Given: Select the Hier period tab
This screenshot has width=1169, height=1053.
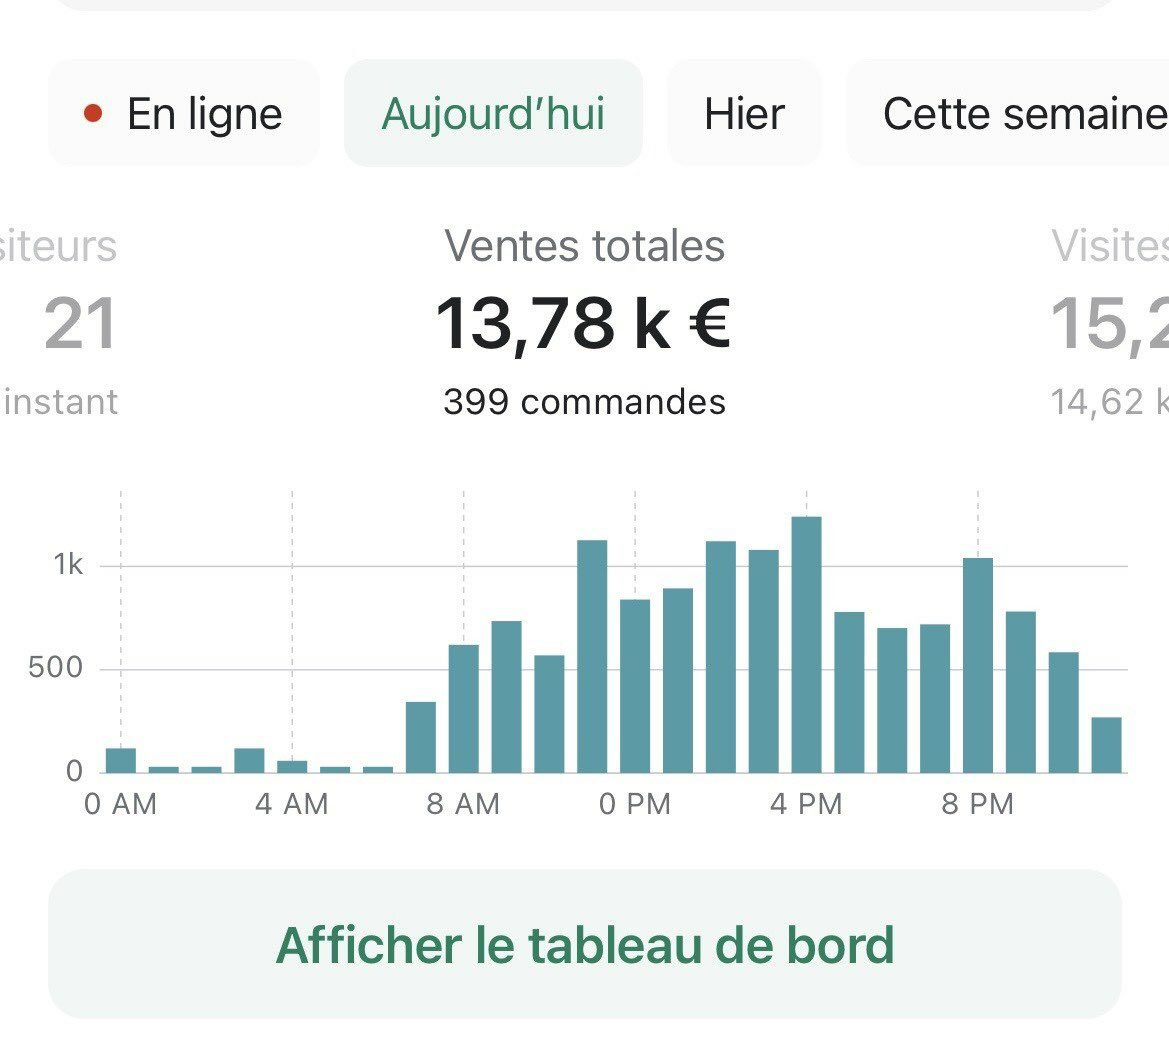Looking at the screenshot, I should pos(744,113).
